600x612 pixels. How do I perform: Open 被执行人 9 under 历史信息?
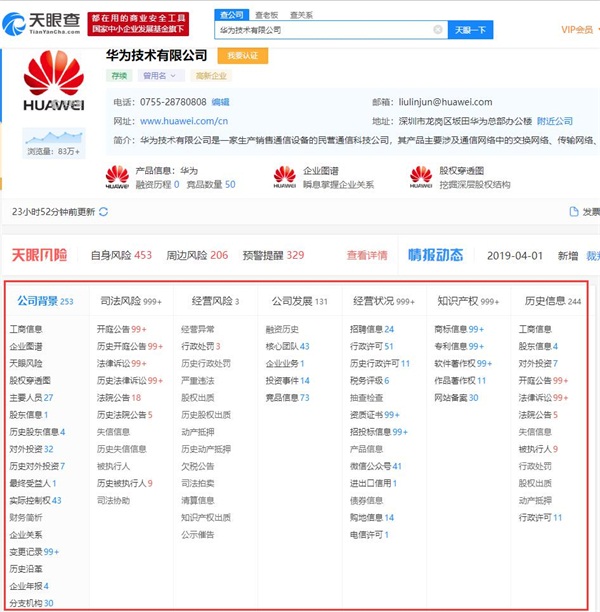538,449
